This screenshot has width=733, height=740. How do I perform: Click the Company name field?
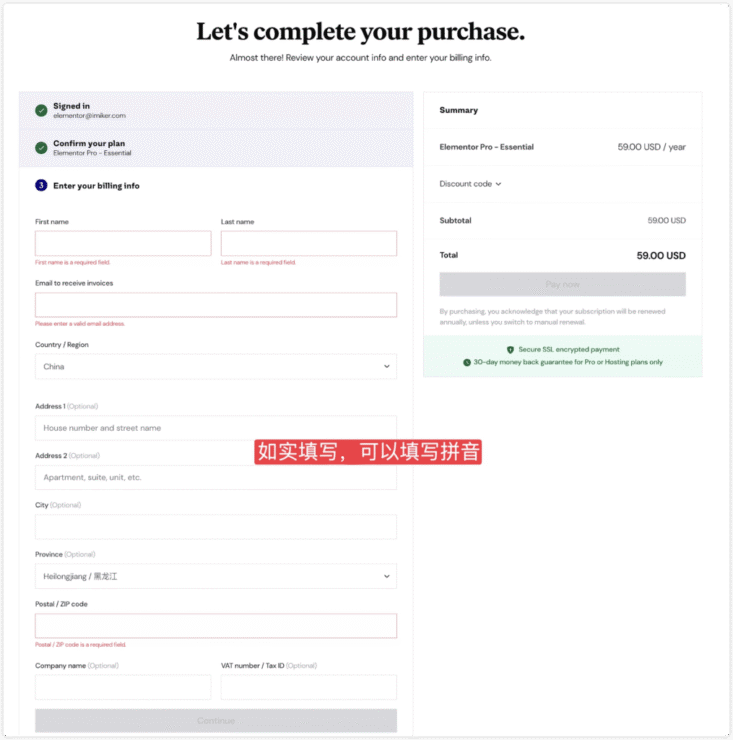click(x=123, y=687)
